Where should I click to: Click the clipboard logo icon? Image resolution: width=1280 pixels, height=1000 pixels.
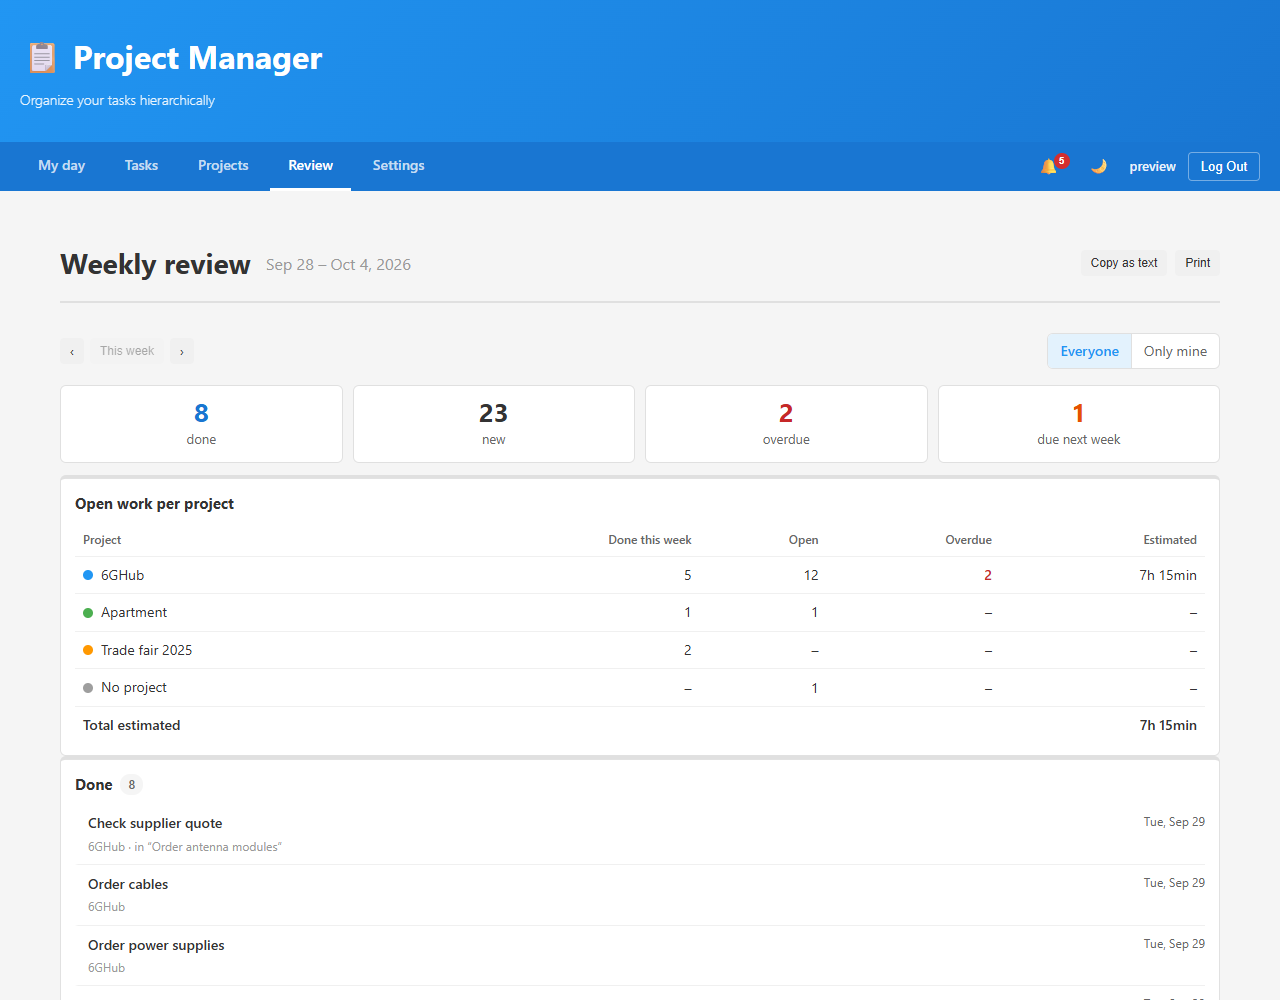tap(42, 58)
